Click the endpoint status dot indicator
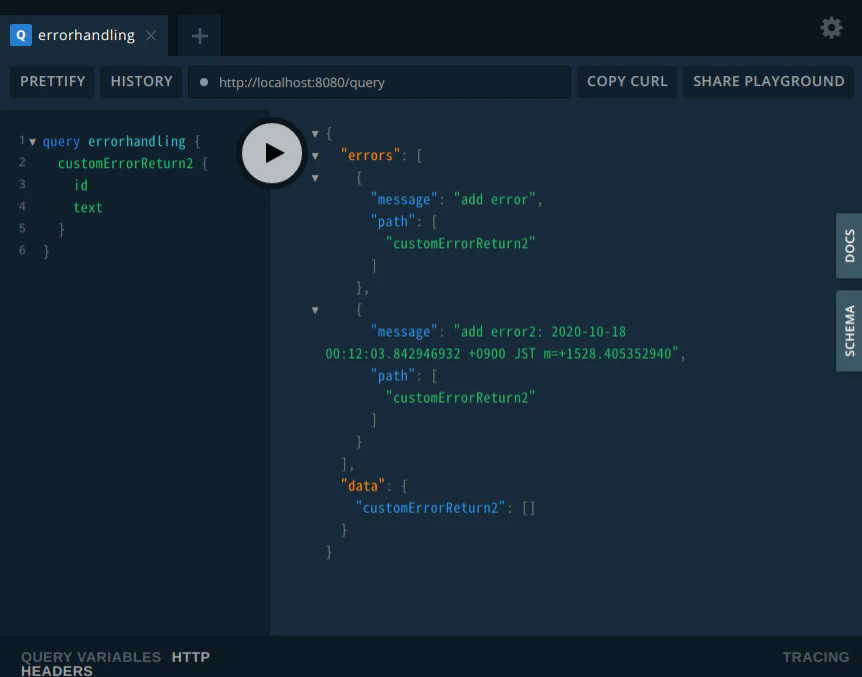This screenshot has width=862, height=677. click(204, 82)
